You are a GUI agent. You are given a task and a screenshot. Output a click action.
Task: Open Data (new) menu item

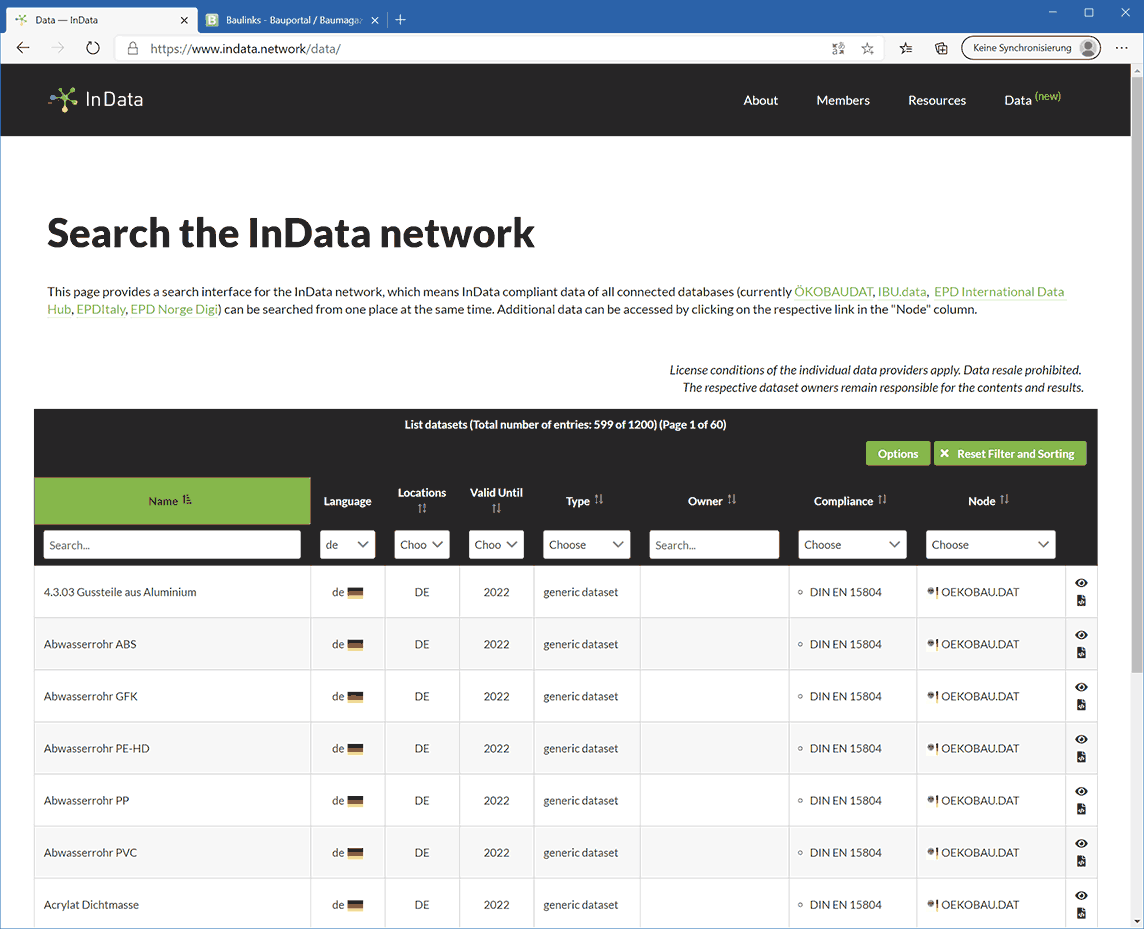tap(1032, 99)
